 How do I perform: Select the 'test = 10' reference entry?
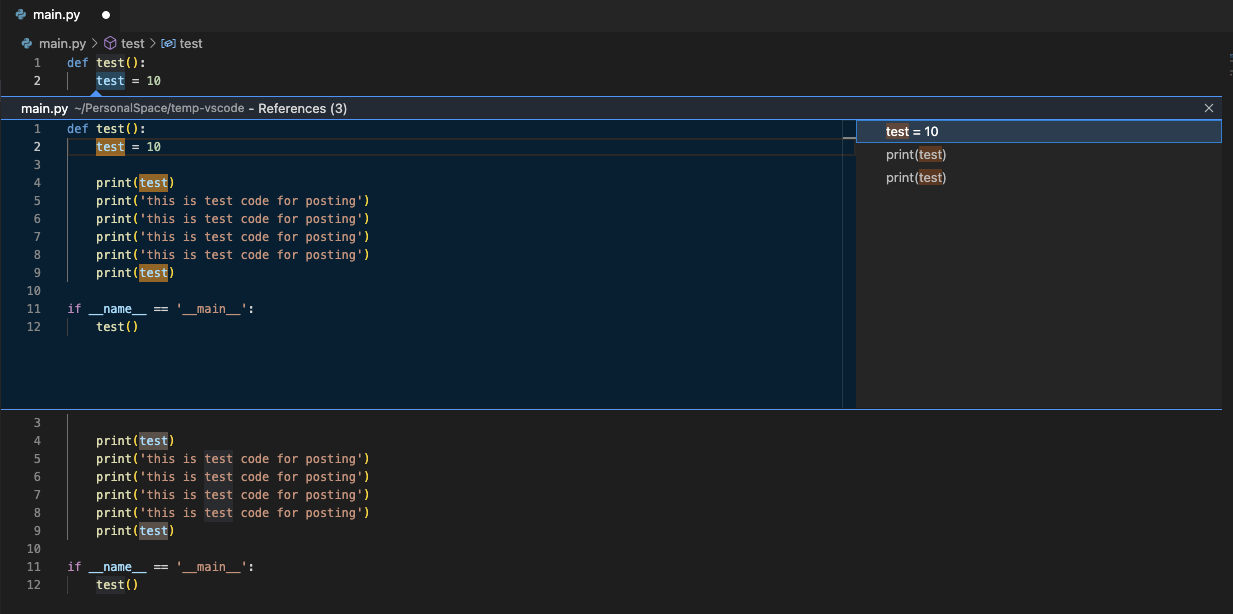click(1038, 131)
